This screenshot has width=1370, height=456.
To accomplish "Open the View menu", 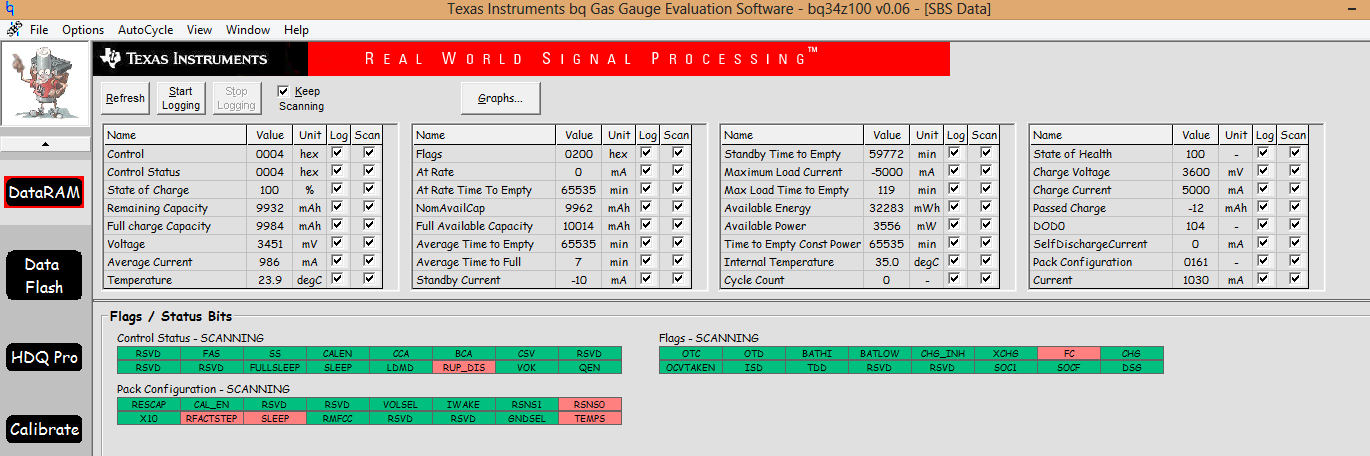I will 199,30.
